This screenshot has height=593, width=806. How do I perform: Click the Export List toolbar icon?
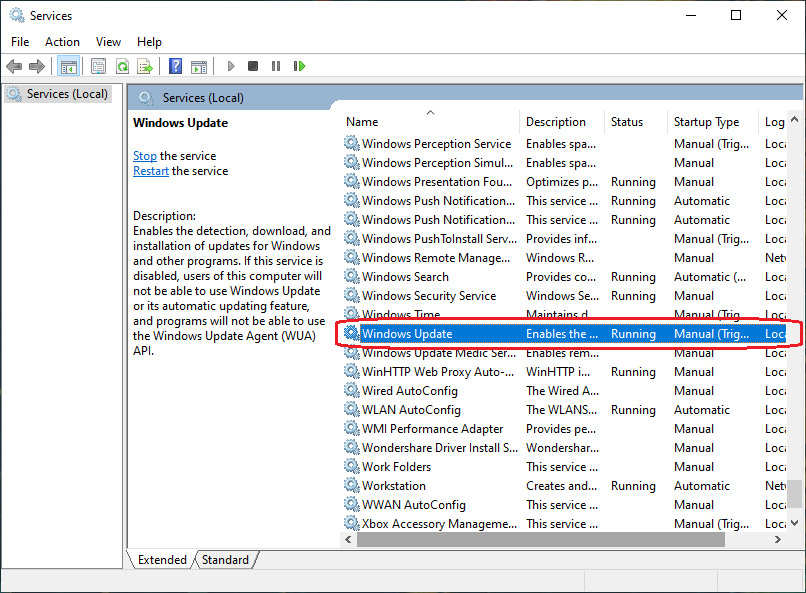click(145, 66)
